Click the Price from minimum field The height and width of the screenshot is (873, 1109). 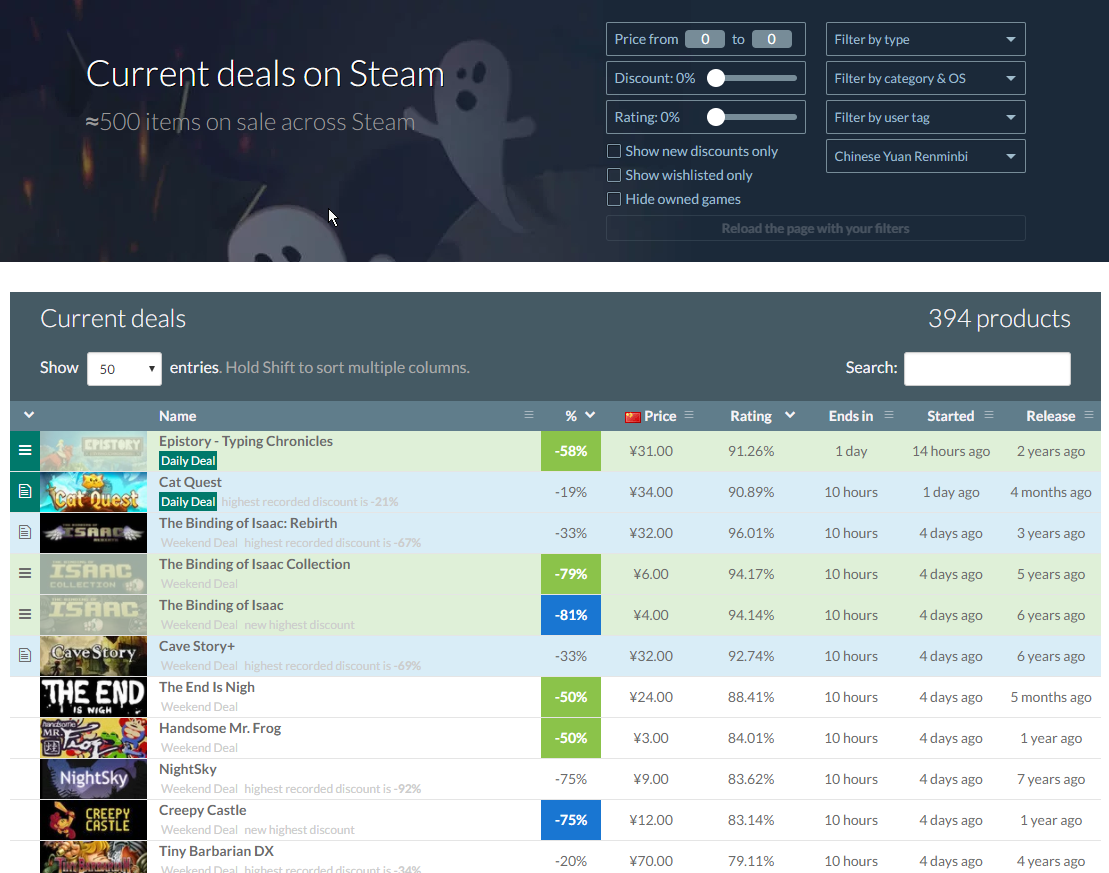pyautogui.click(x=704, y=39)
